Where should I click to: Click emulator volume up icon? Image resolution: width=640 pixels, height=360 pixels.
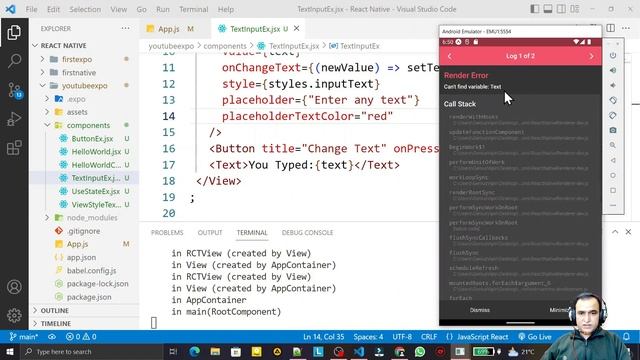tap(613, 70)
